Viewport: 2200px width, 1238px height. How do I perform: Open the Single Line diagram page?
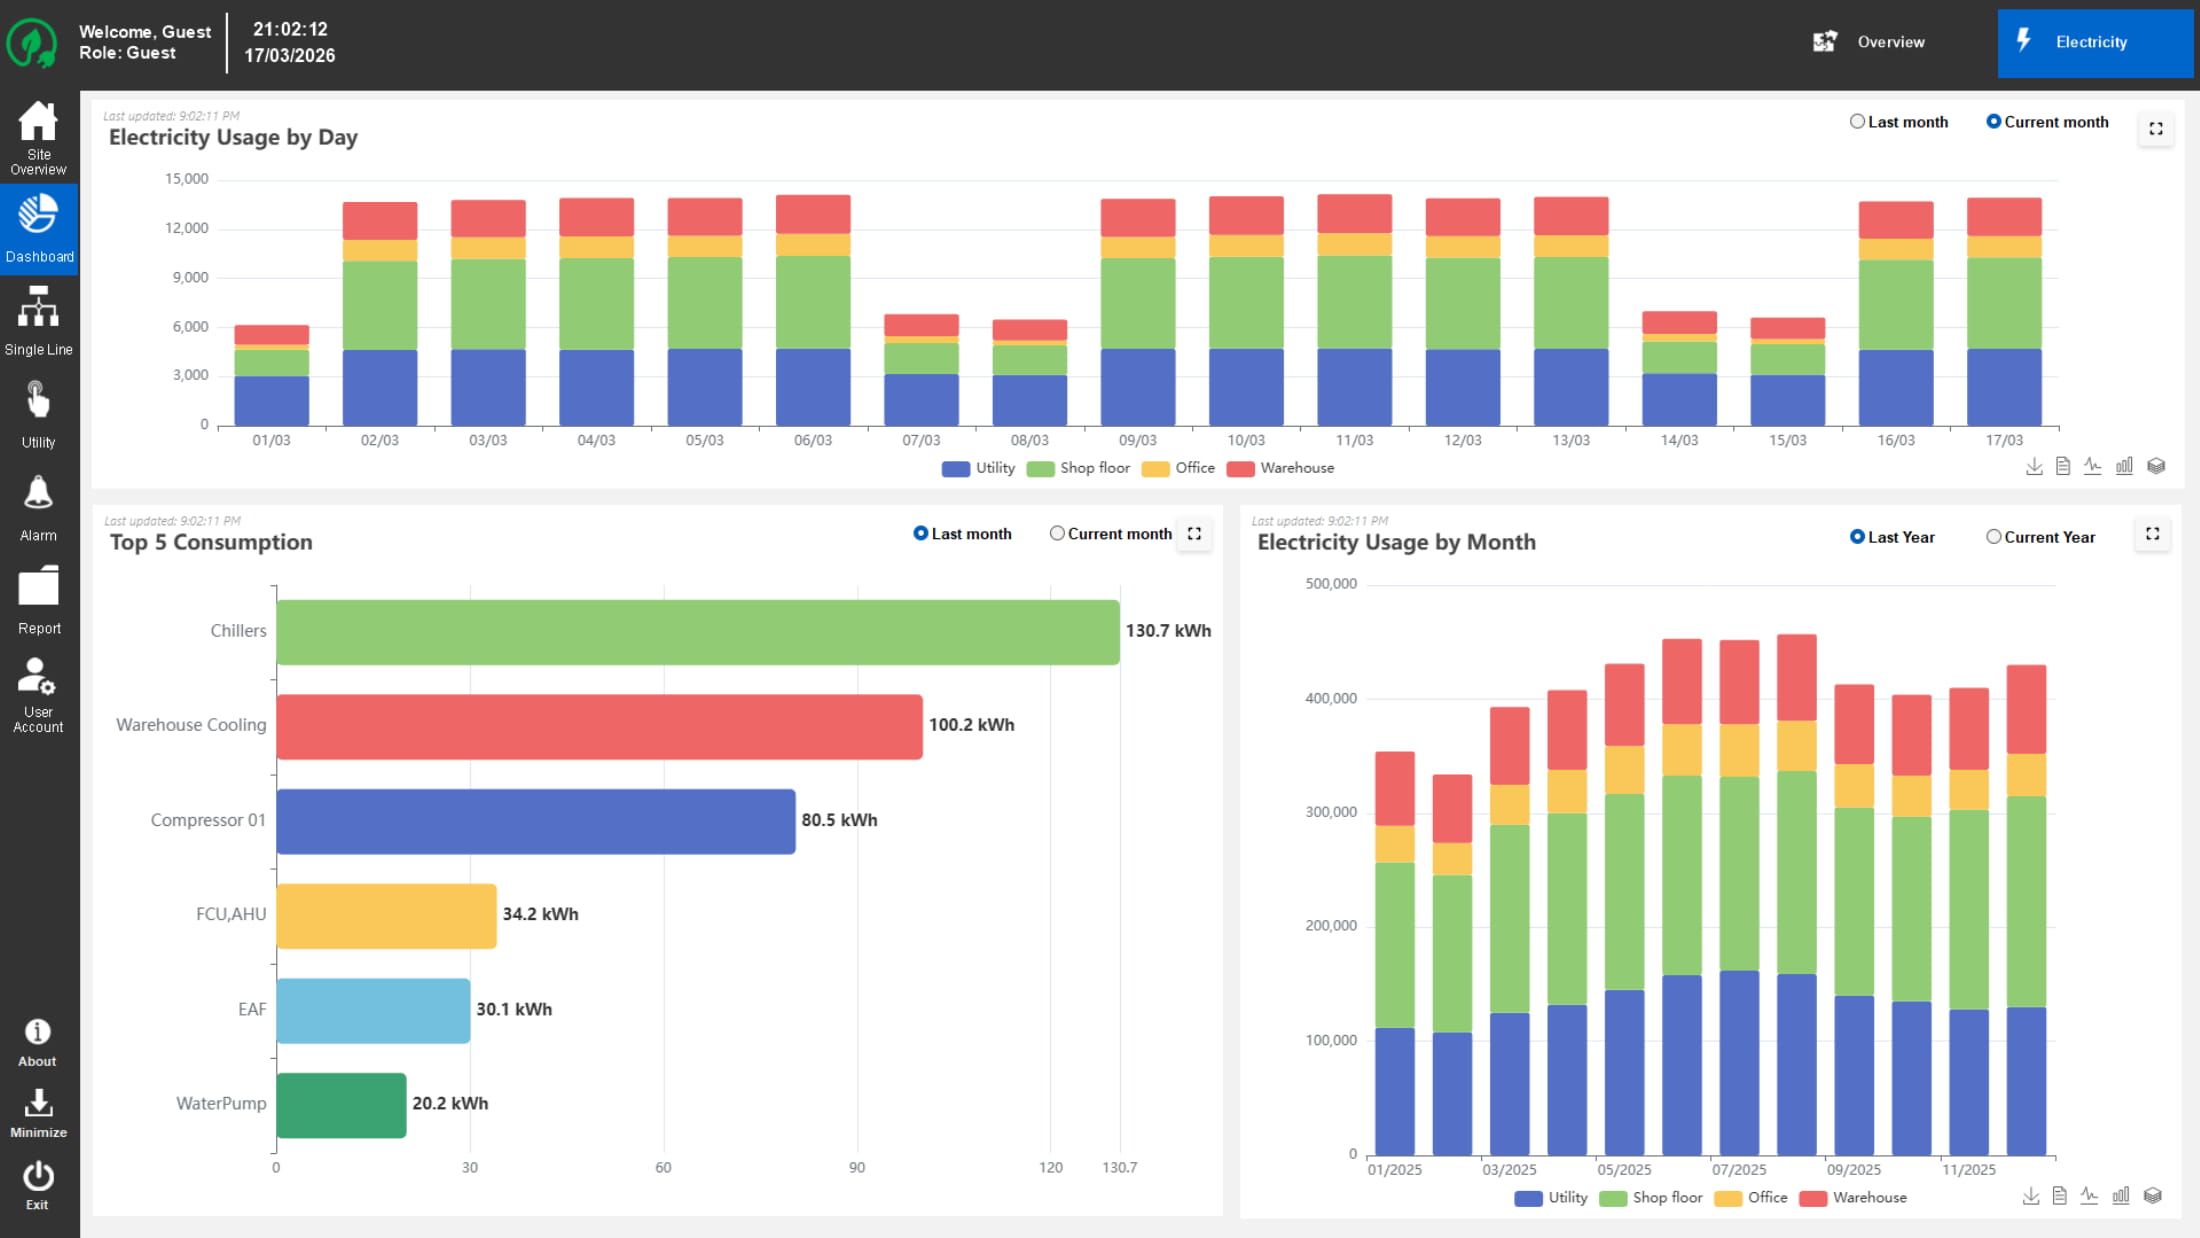click(x=39, y=321)
